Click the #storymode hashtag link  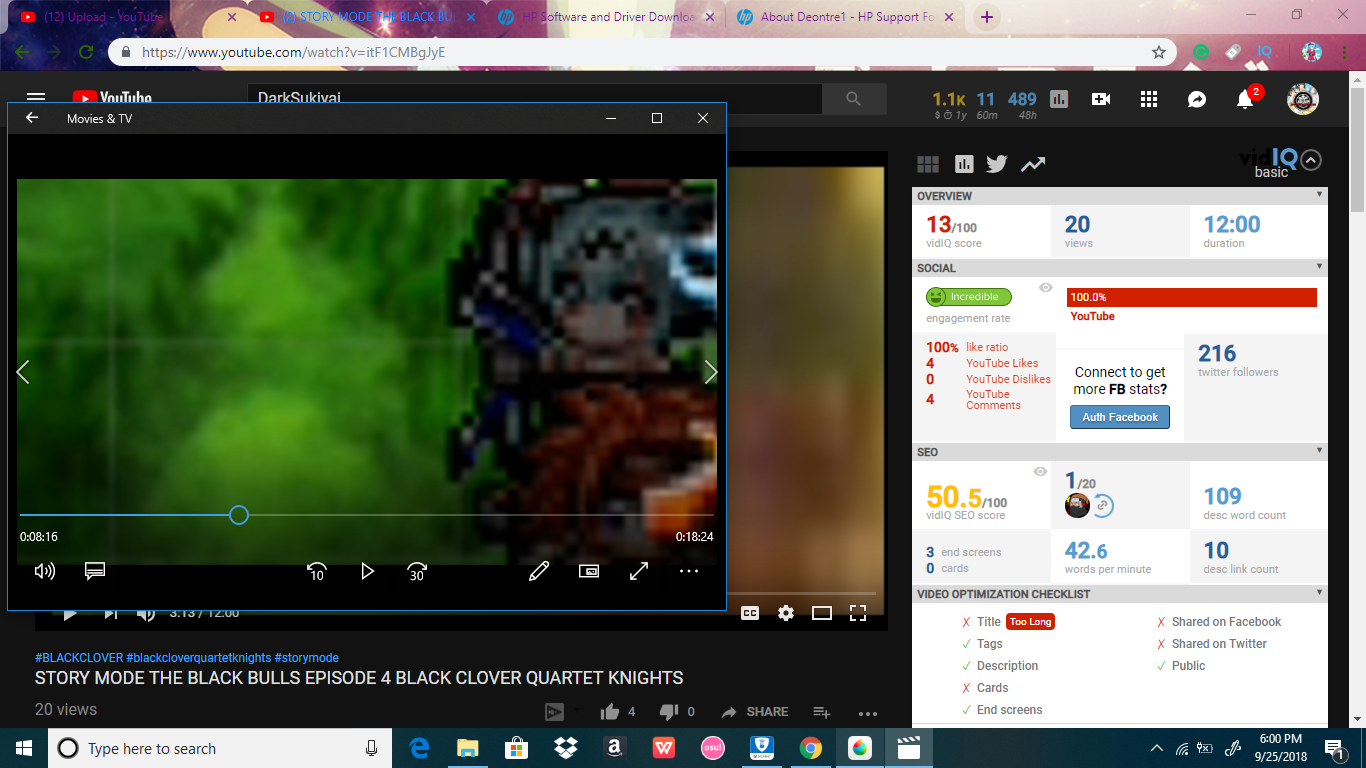click(307, 658)
